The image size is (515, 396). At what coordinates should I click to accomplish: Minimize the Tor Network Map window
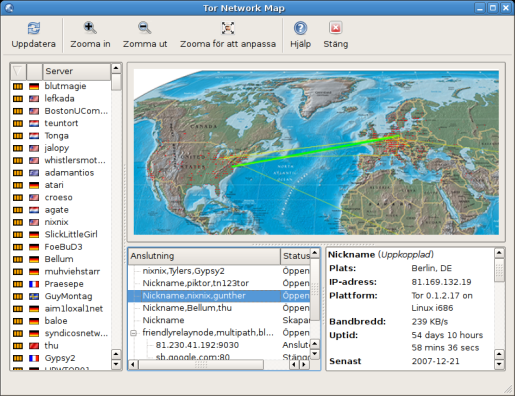click(x=480, y=8)
